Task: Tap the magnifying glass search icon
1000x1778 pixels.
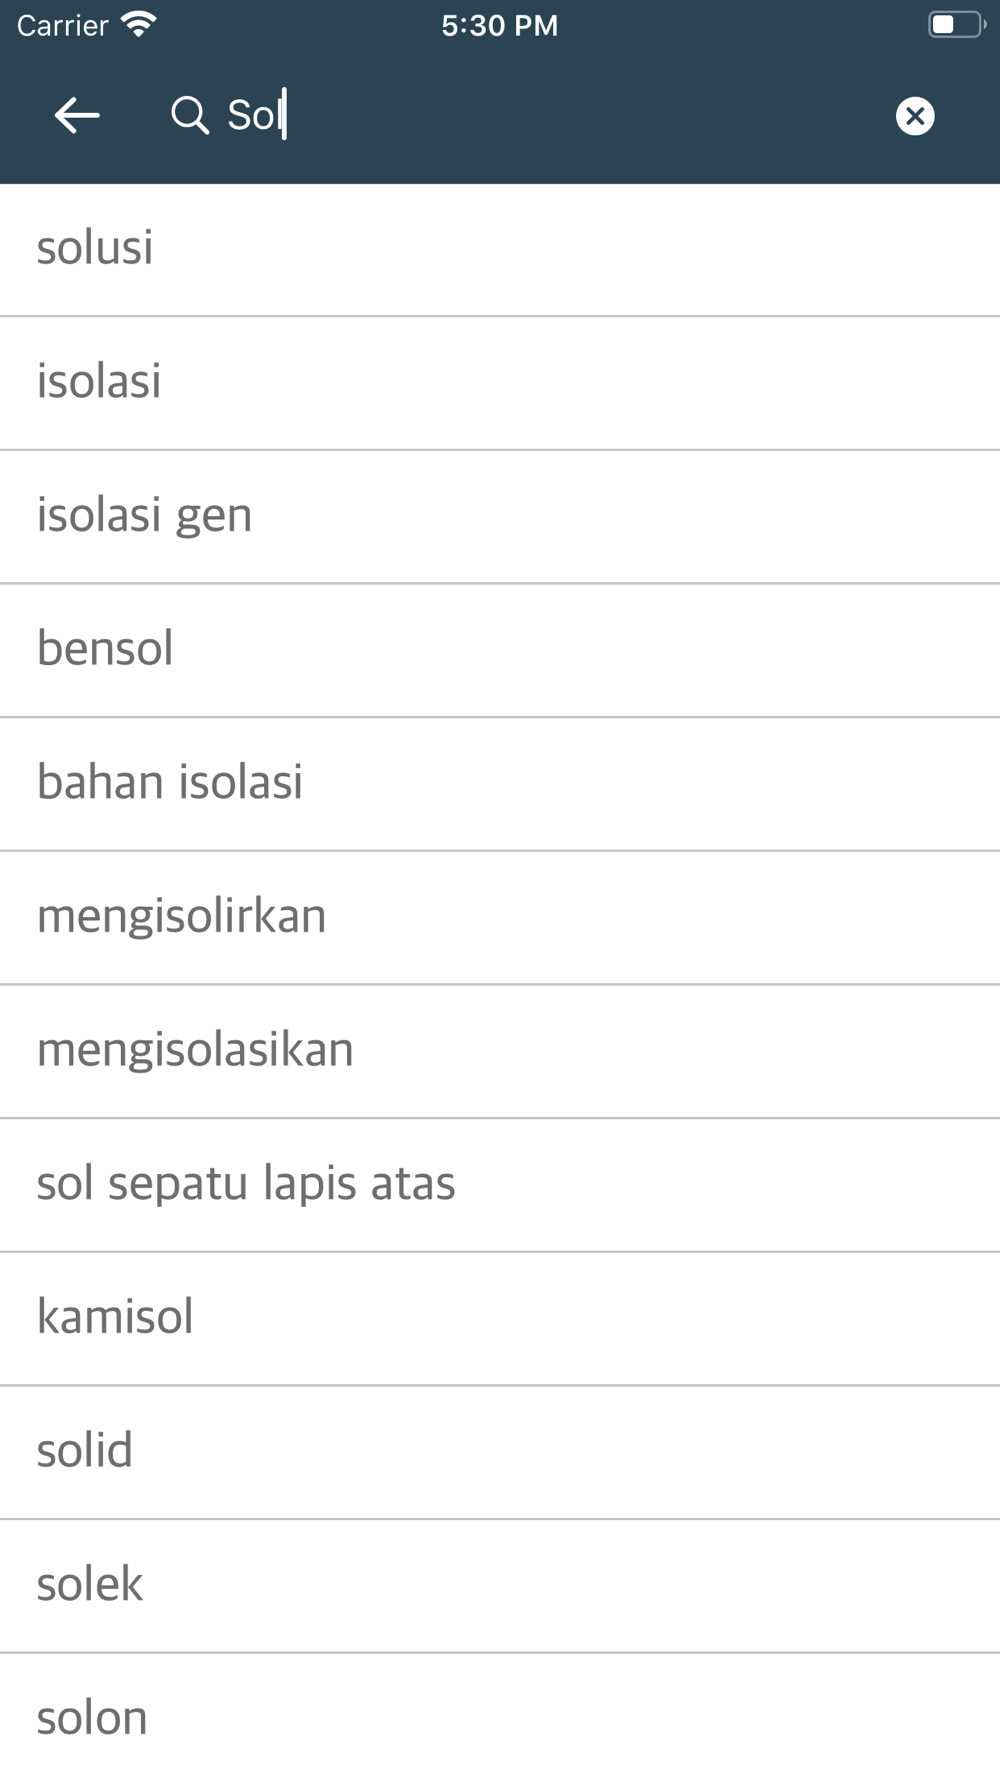Action: (x=189, y=115)
